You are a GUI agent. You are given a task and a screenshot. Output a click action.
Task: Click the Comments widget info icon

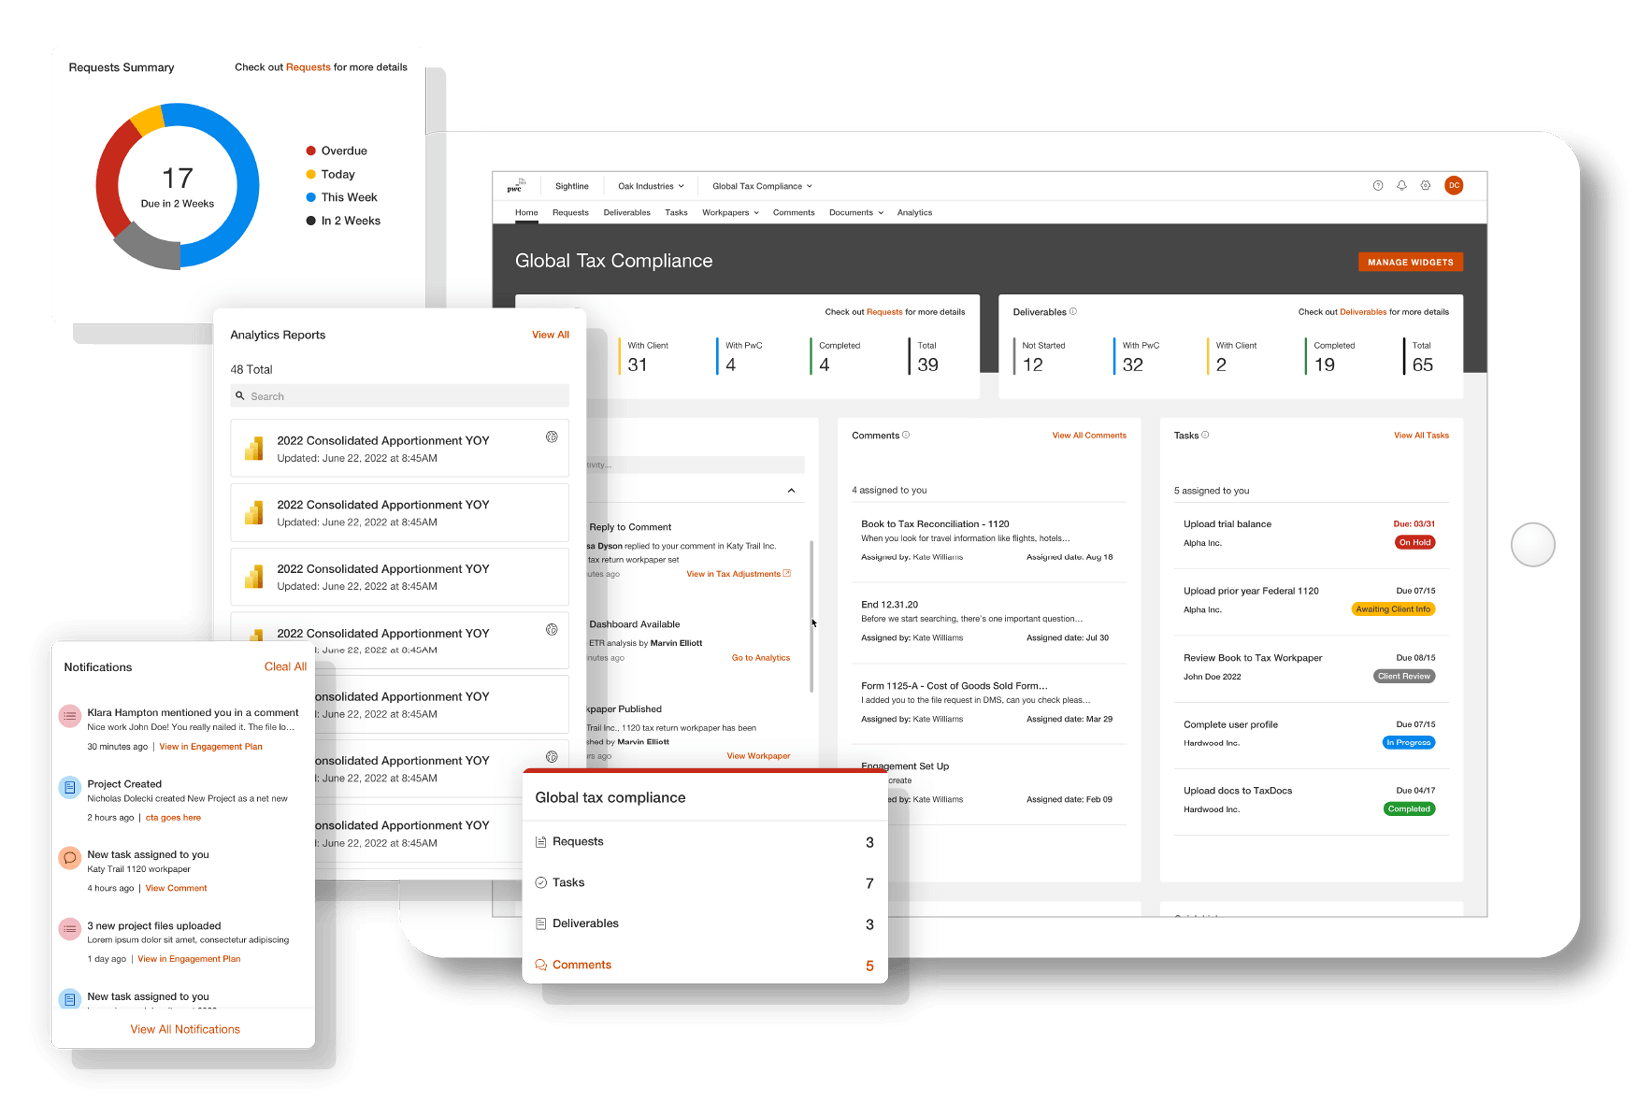[x=907, y=435]
